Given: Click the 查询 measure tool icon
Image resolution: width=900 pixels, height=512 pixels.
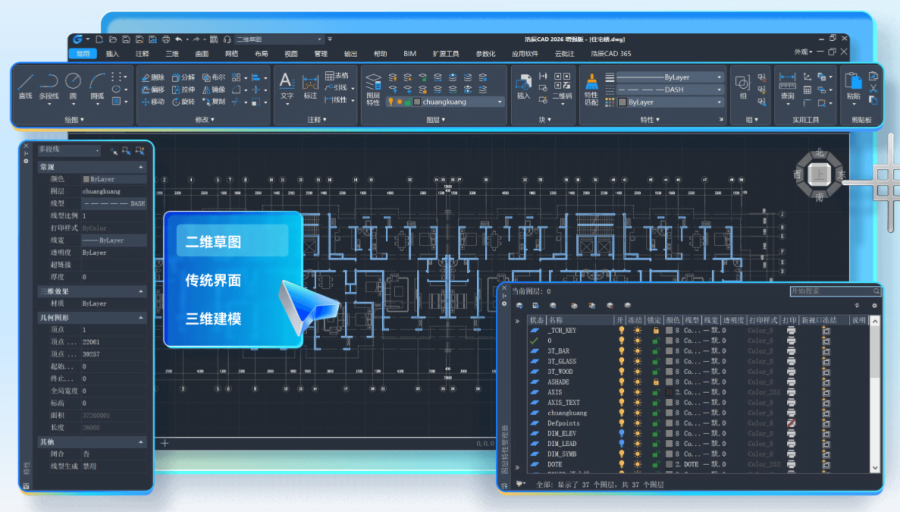Looking at the screenshot, I should [787, 83].
